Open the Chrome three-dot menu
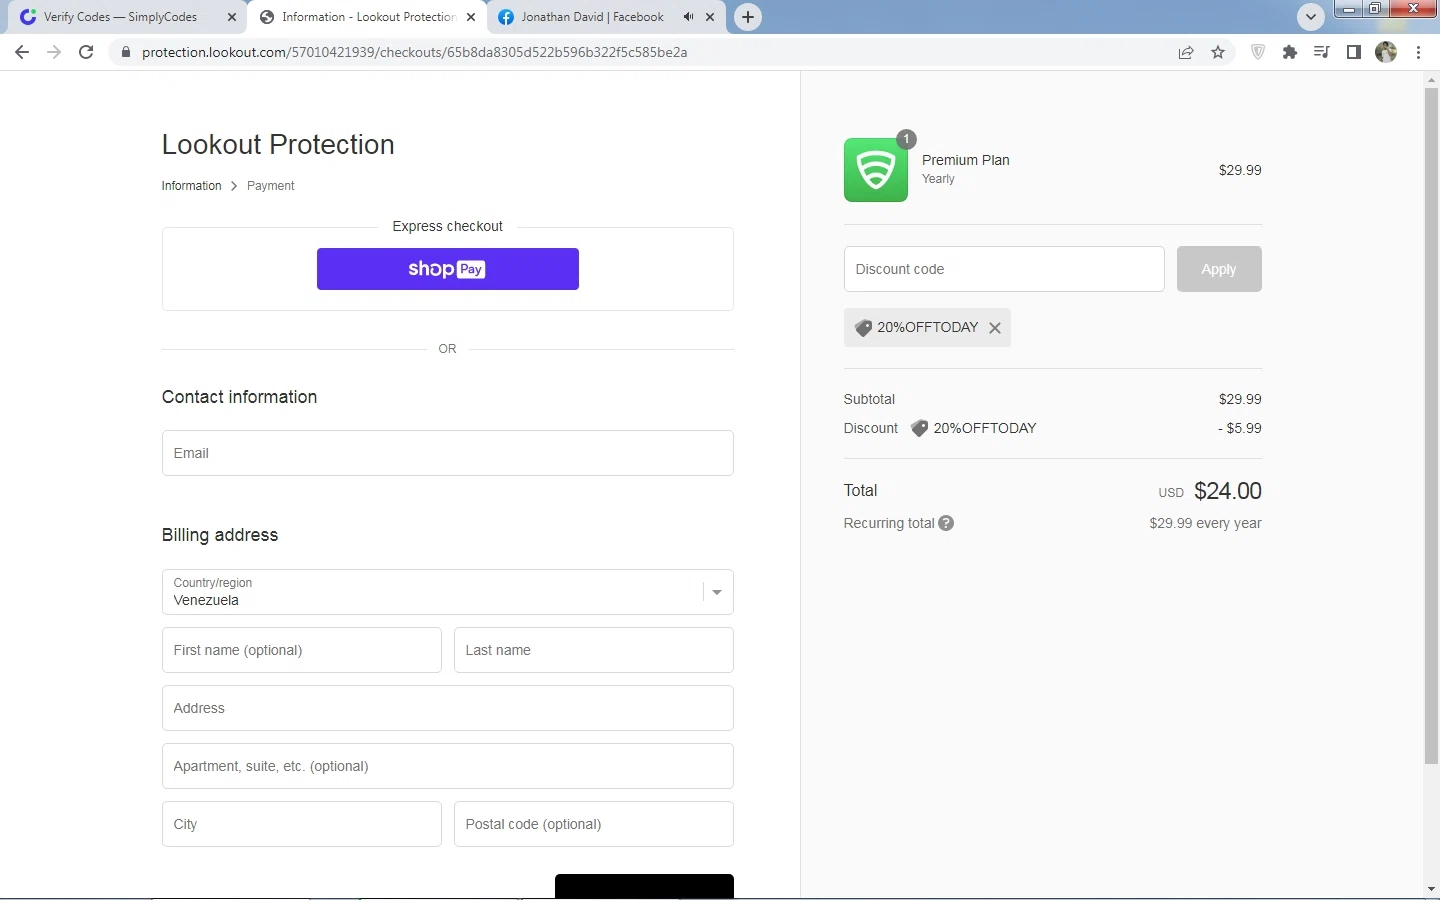The width and height of the screenshot is (1440, 900). 1419,52
